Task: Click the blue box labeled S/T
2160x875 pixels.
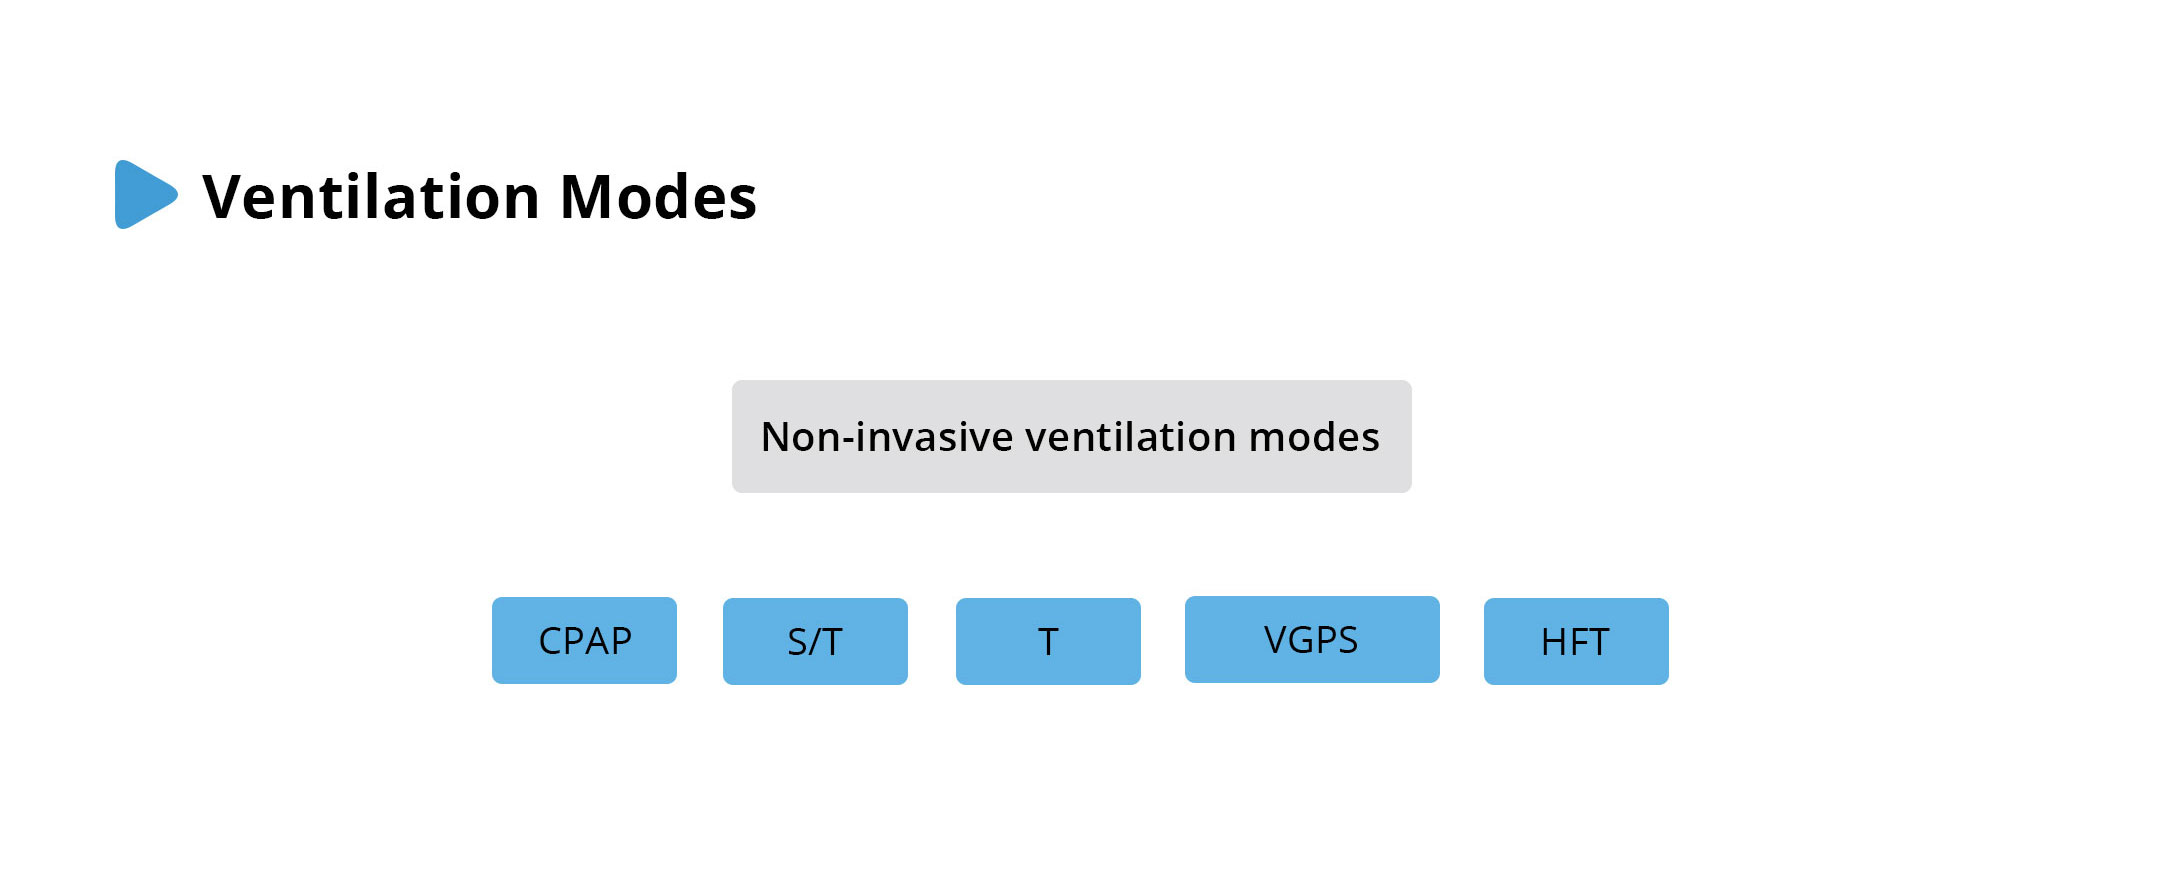Action: click(x=815, y=641)
